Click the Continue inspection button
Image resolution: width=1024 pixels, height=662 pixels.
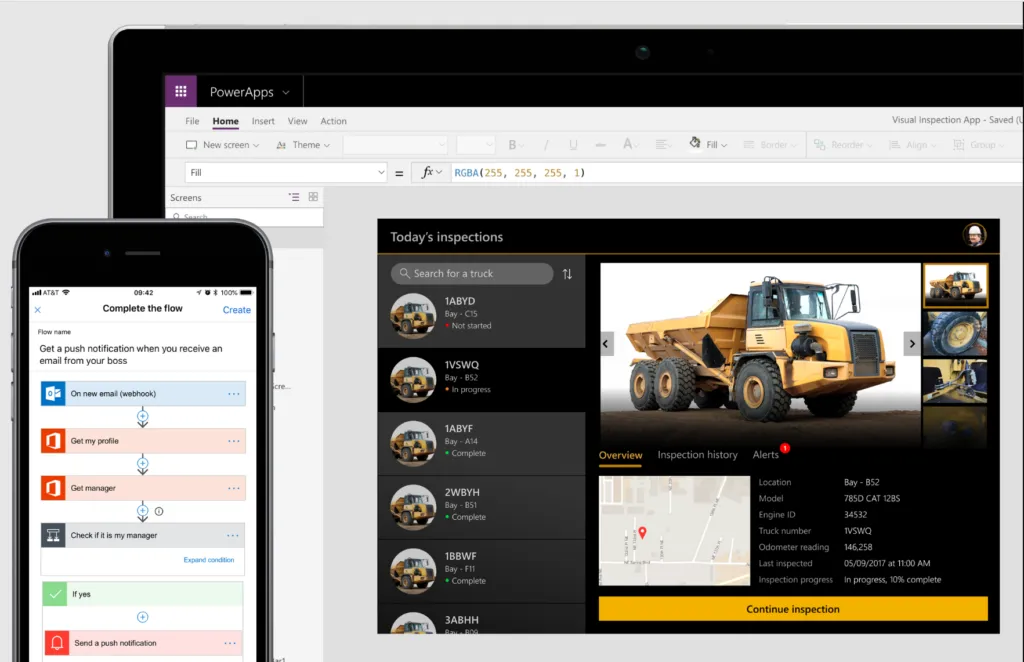click(793, 608)
